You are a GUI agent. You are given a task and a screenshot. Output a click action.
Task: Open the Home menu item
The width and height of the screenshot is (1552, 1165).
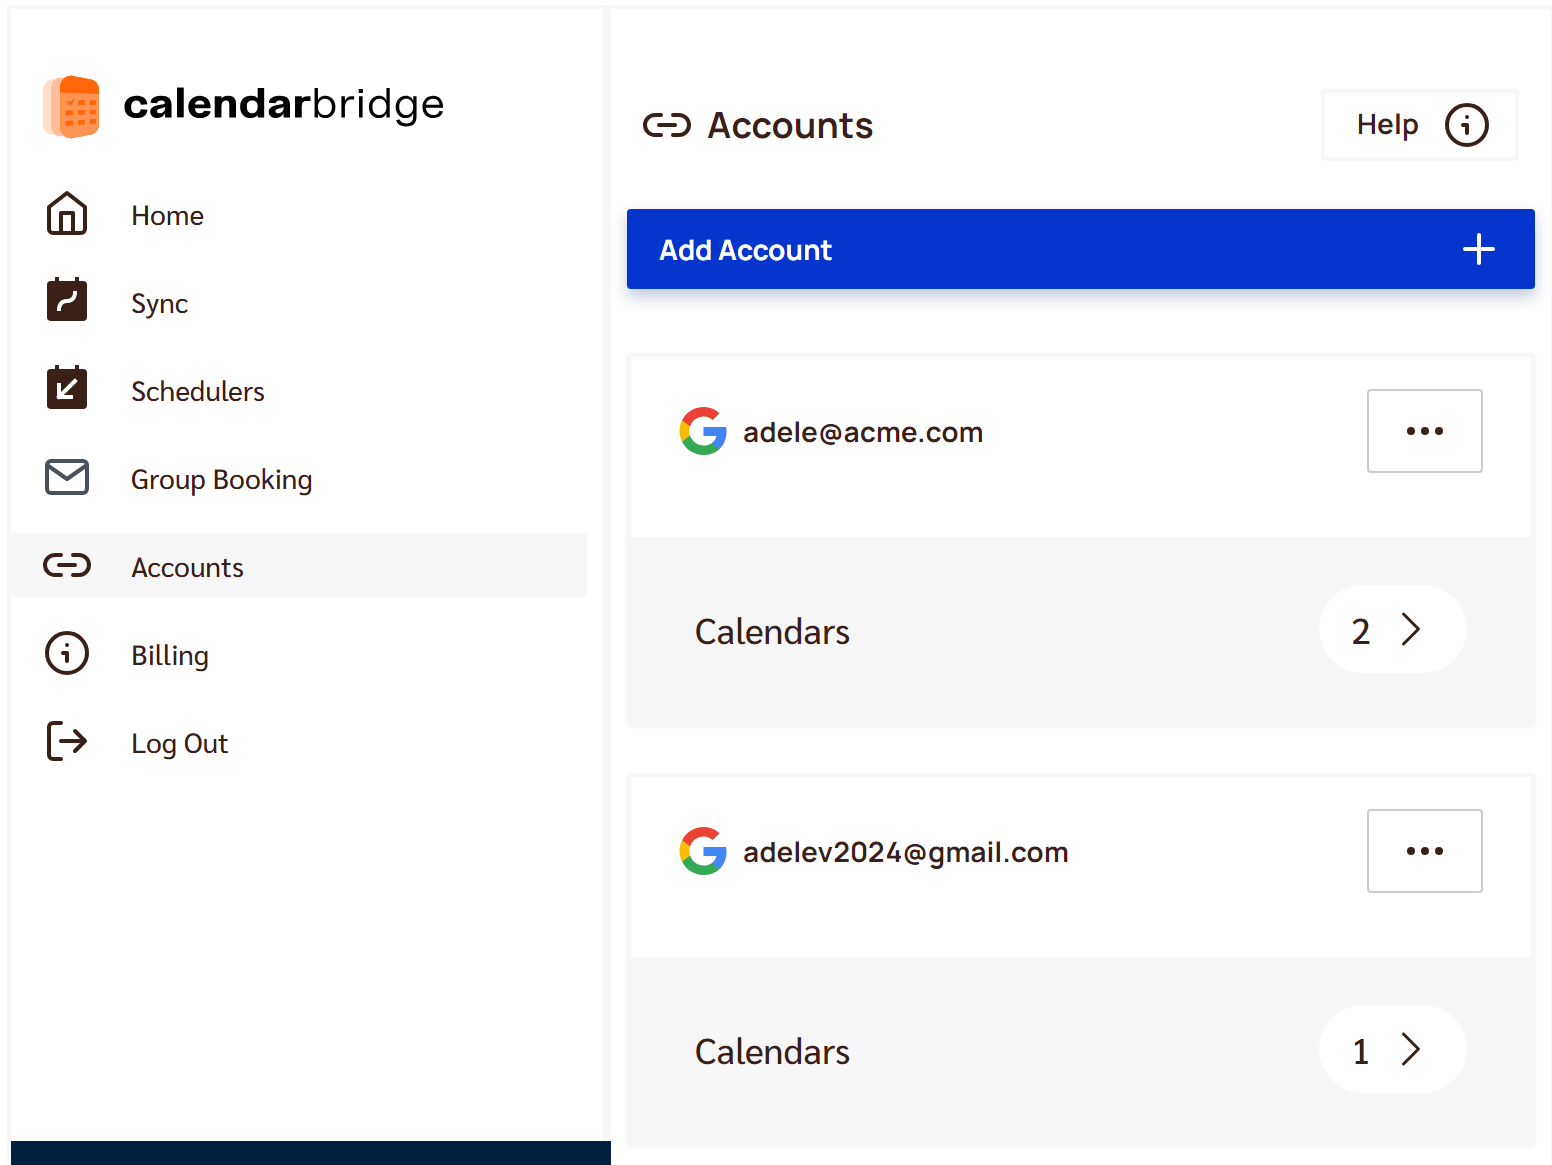point(167,215)
